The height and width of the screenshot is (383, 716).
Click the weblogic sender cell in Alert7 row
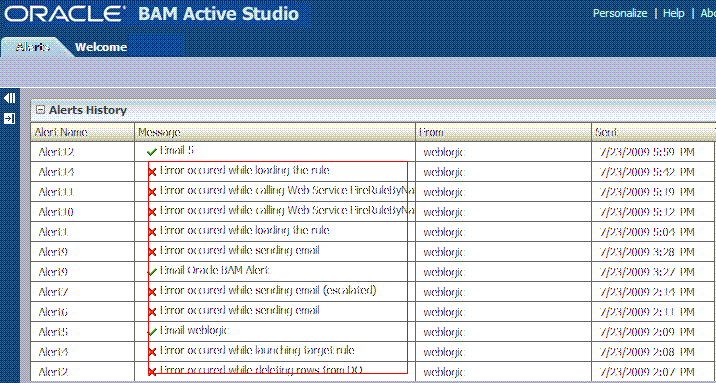pos(504,291)
